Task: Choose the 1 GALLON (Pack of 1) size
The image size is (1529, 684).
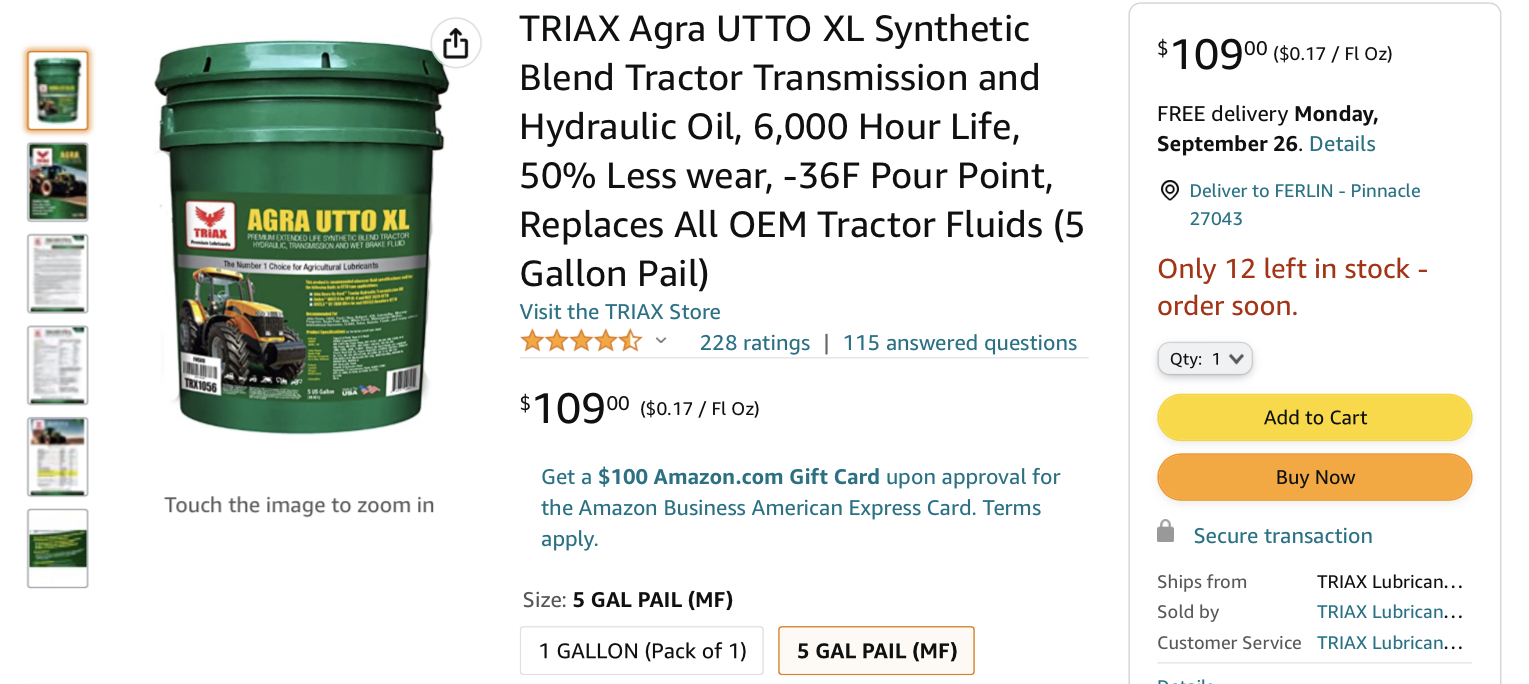Action: tap(642, 651)
